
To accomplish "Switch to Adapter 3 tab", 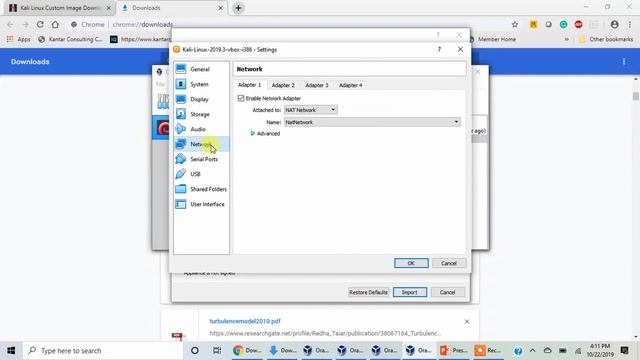I will point(317,85).
